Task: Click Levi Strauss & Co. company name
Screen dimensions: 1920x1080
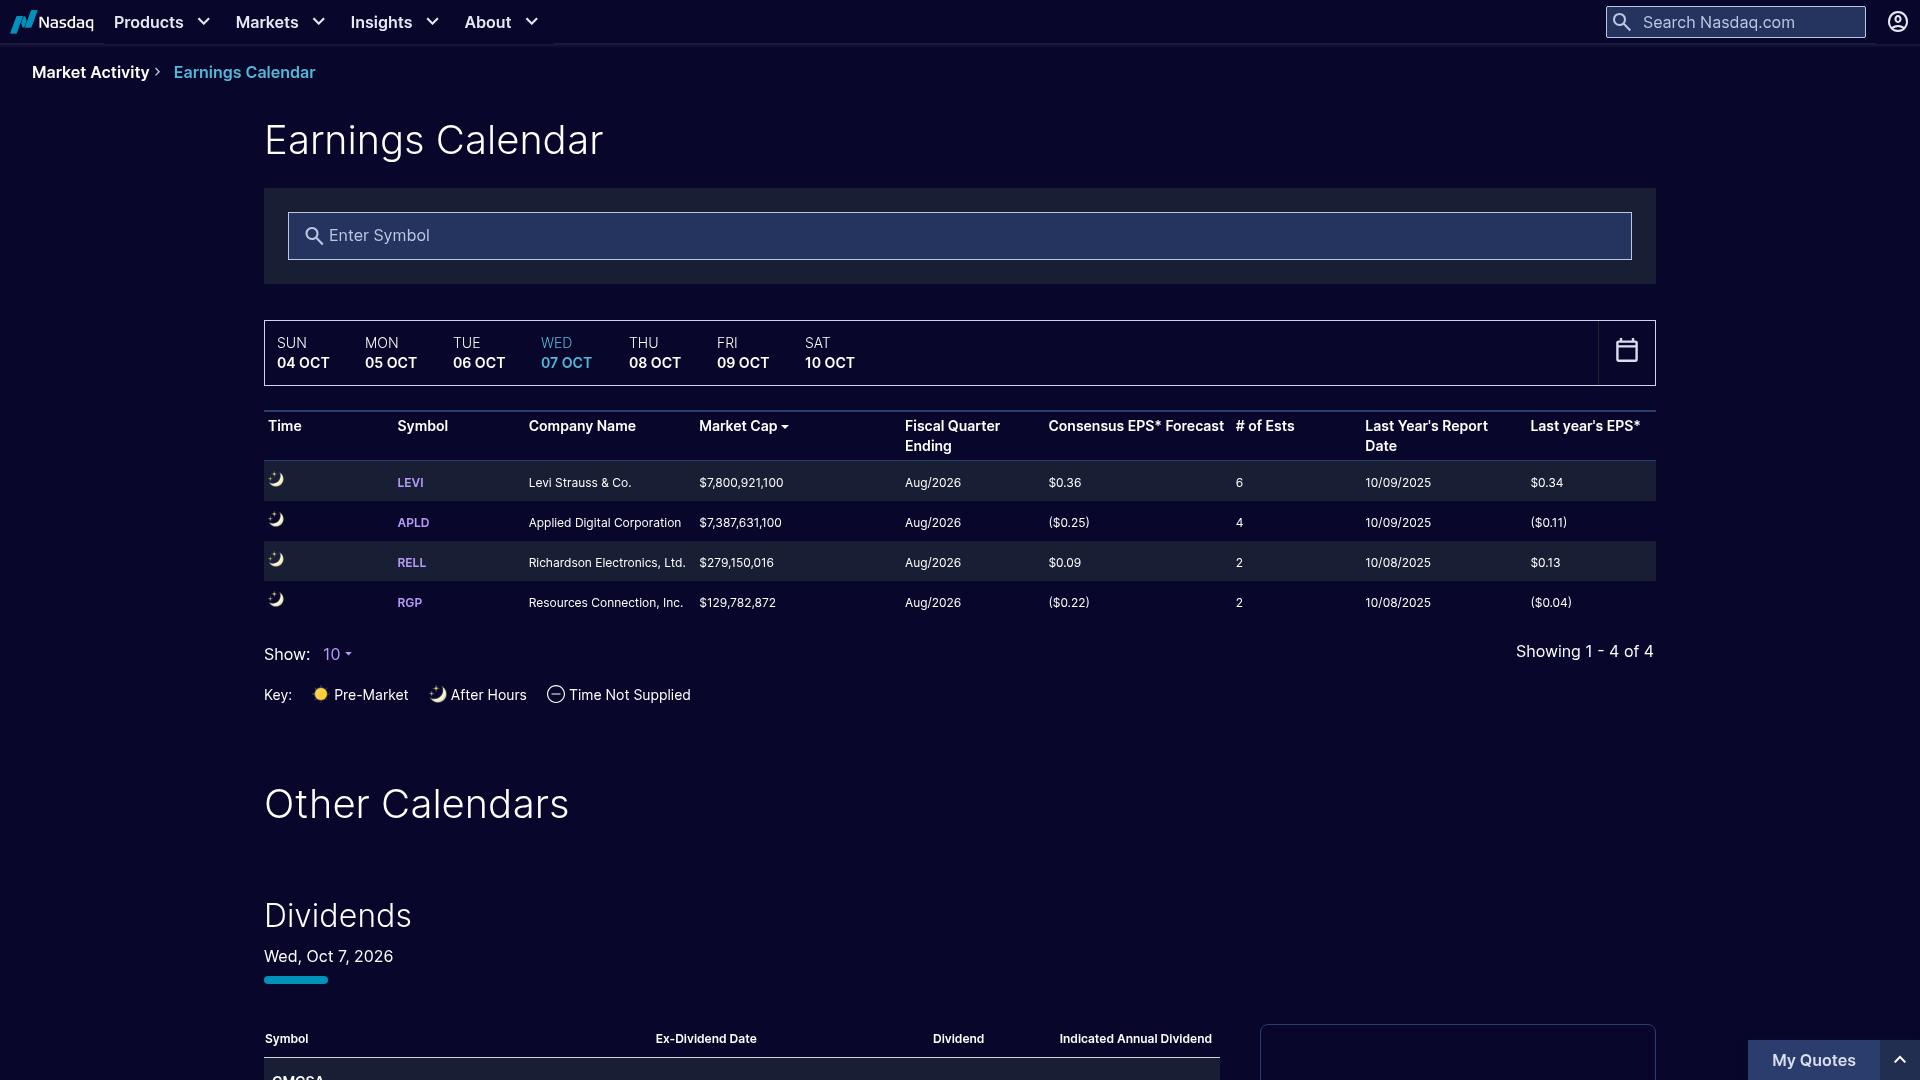Action: 580,483
